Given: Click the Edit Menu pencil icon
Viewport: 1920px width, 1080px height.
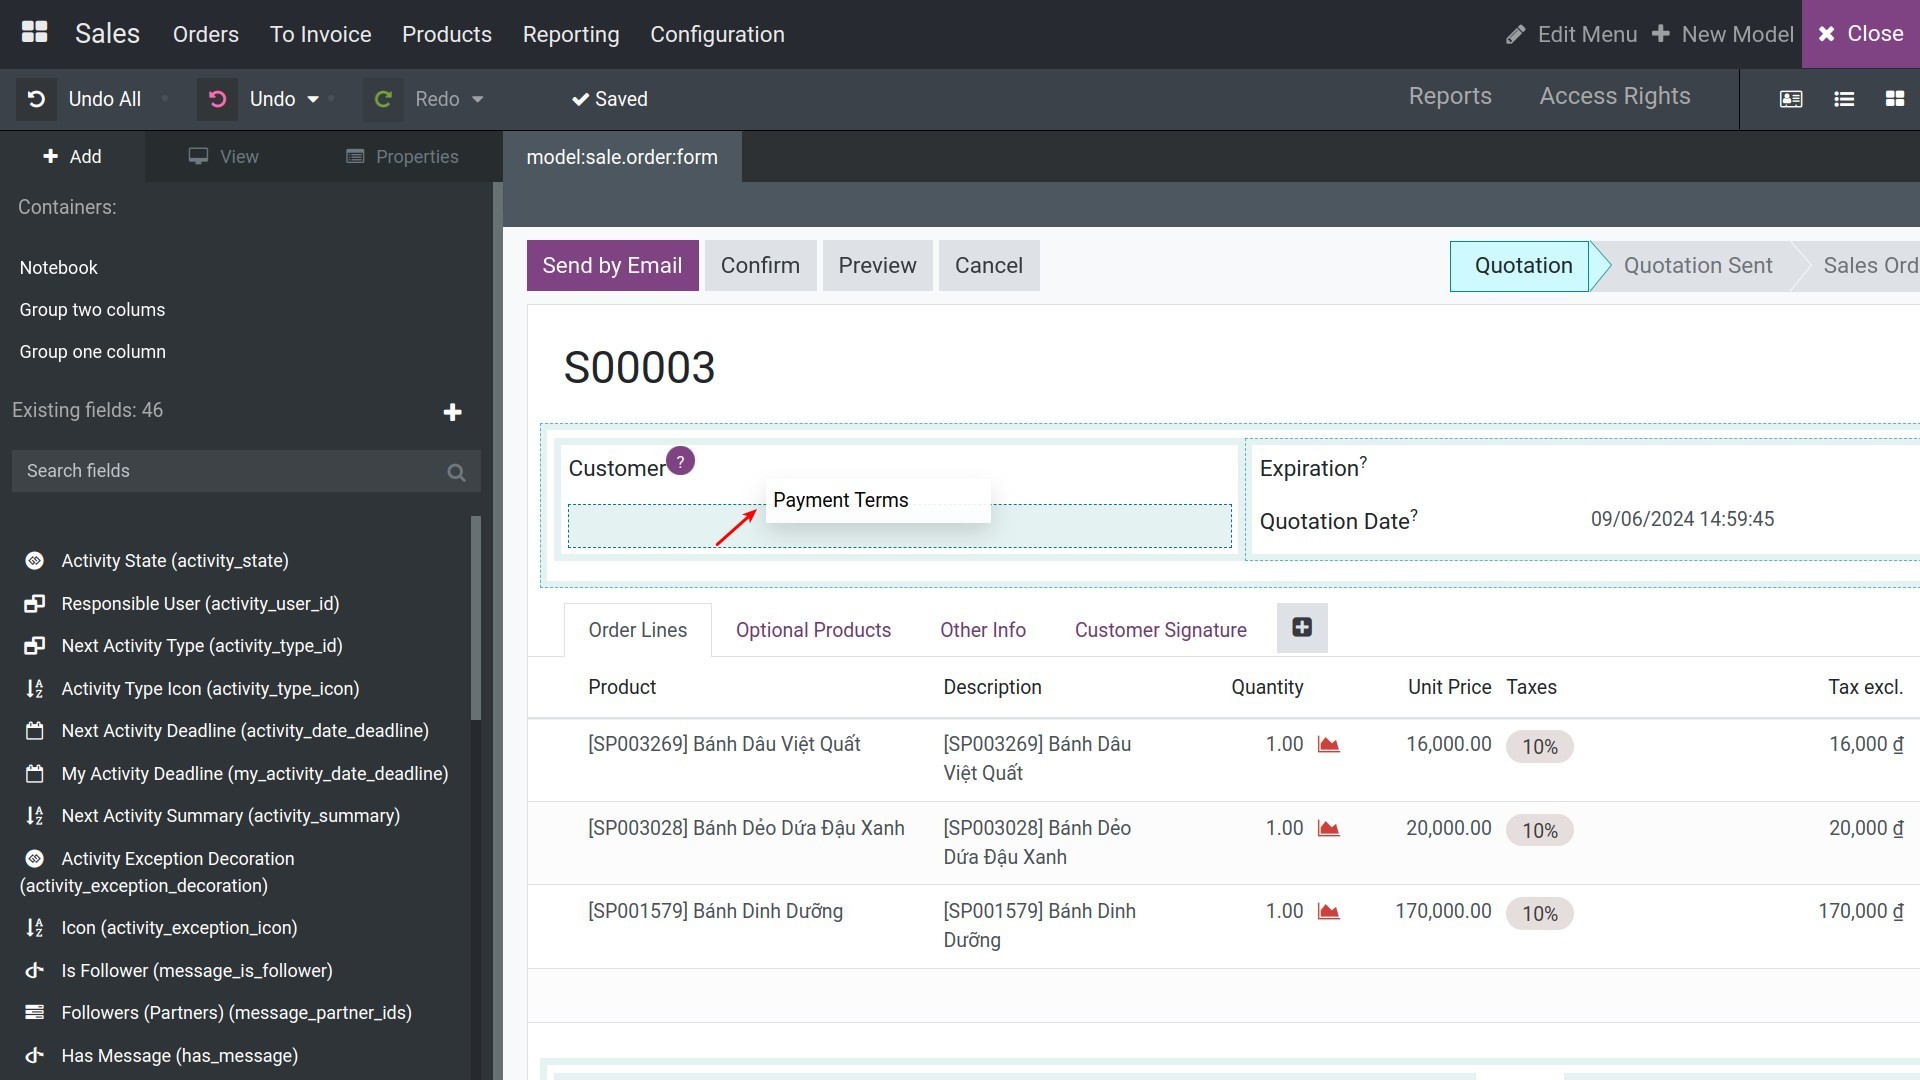Looking at the screenshot, I should [x=1516, y=35].
